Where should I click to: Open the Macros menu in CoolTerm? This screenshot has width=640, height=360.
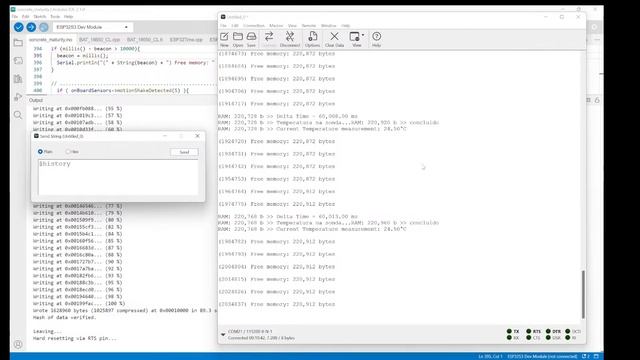276,26
